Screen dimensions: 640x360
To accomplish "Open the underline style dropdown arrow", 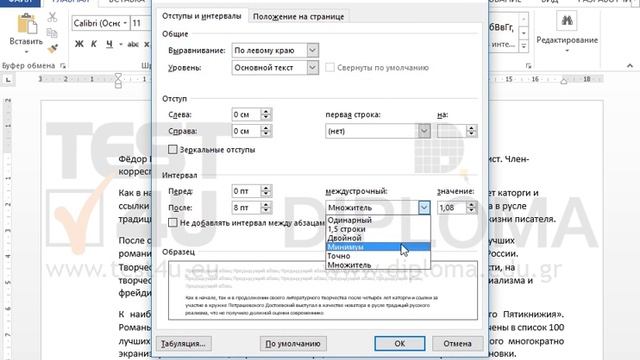I will tap(121, 44).
